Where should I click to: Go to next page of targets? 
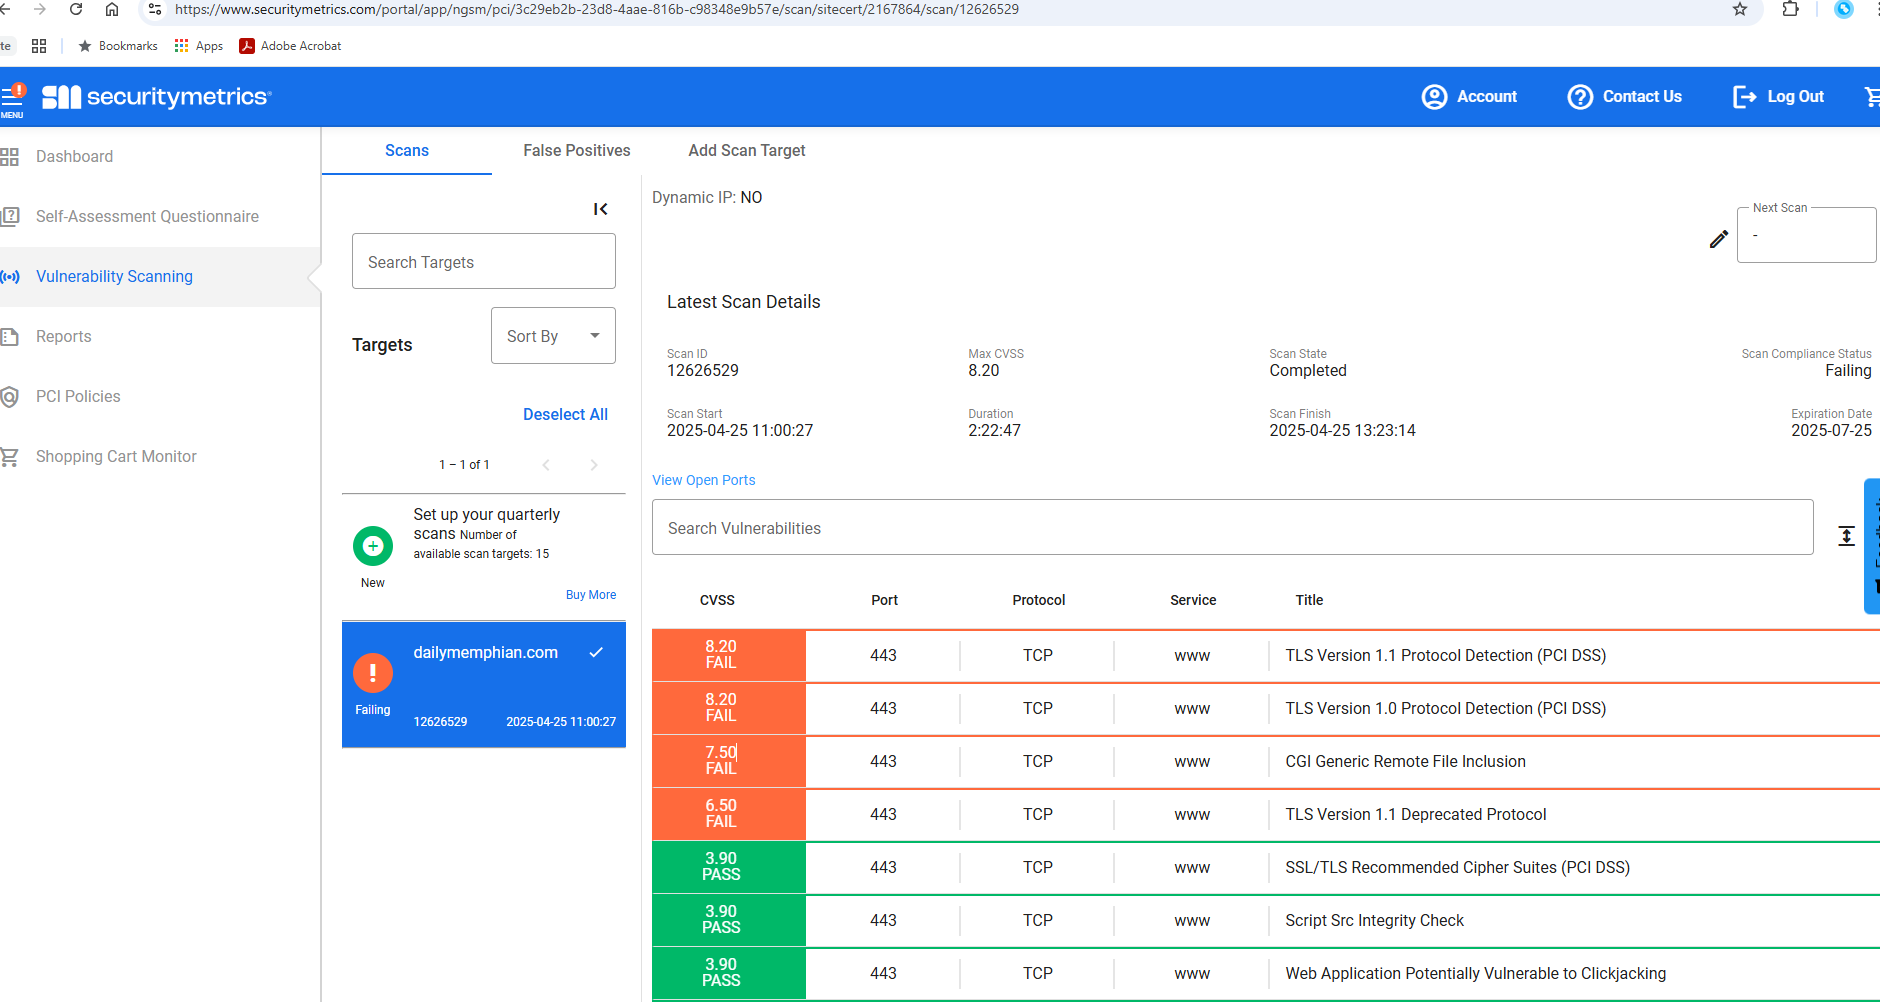[594, 465]
